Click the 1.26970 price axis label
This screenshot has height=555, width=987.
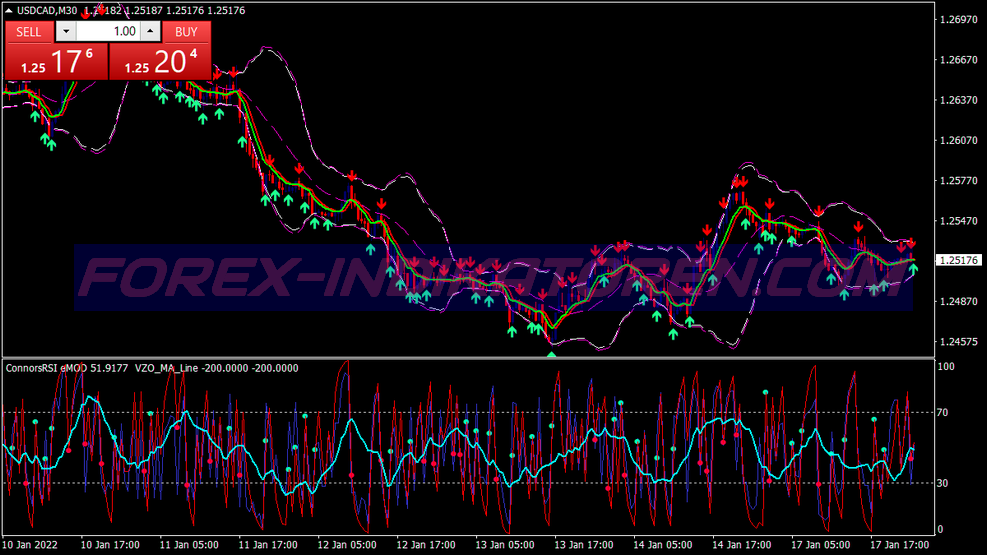(x=958, y=20)
